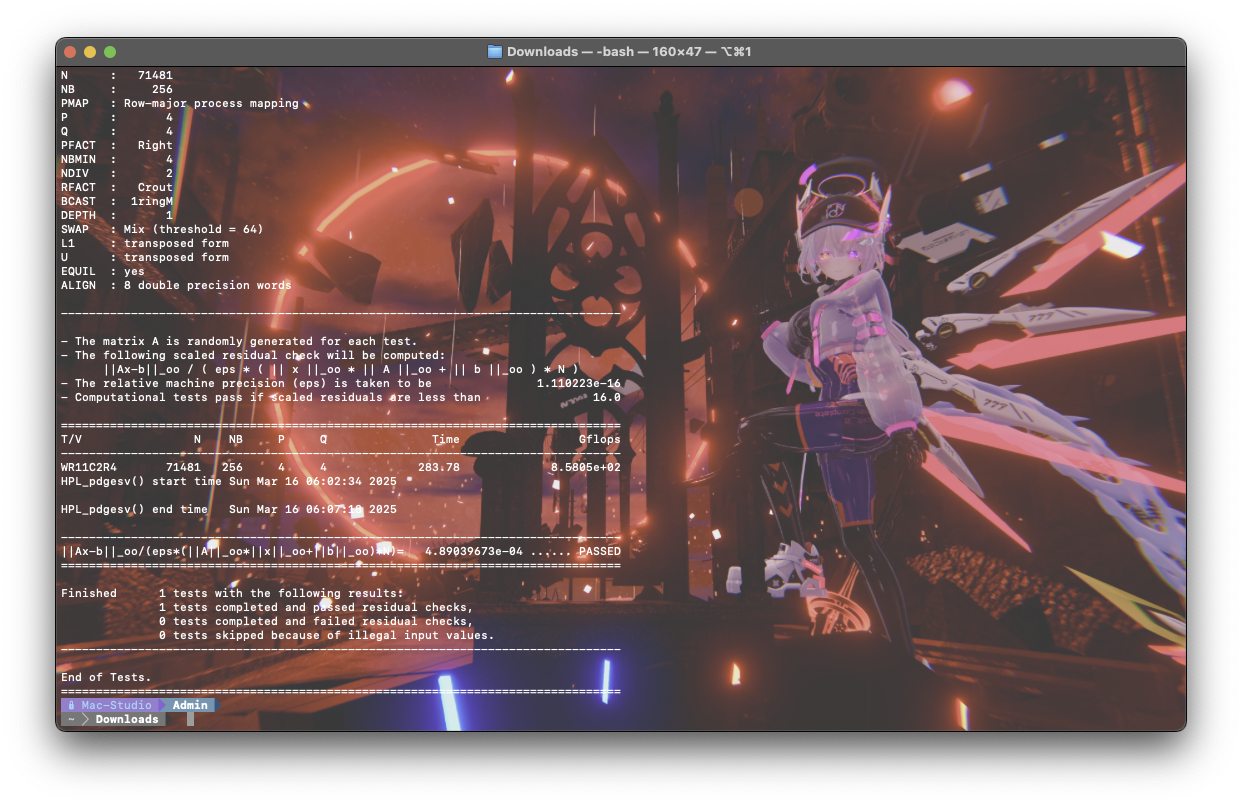Click the "L1 : transposed form" line
This screenshot has width=1242, height=805.
click(x=145, y=243)
